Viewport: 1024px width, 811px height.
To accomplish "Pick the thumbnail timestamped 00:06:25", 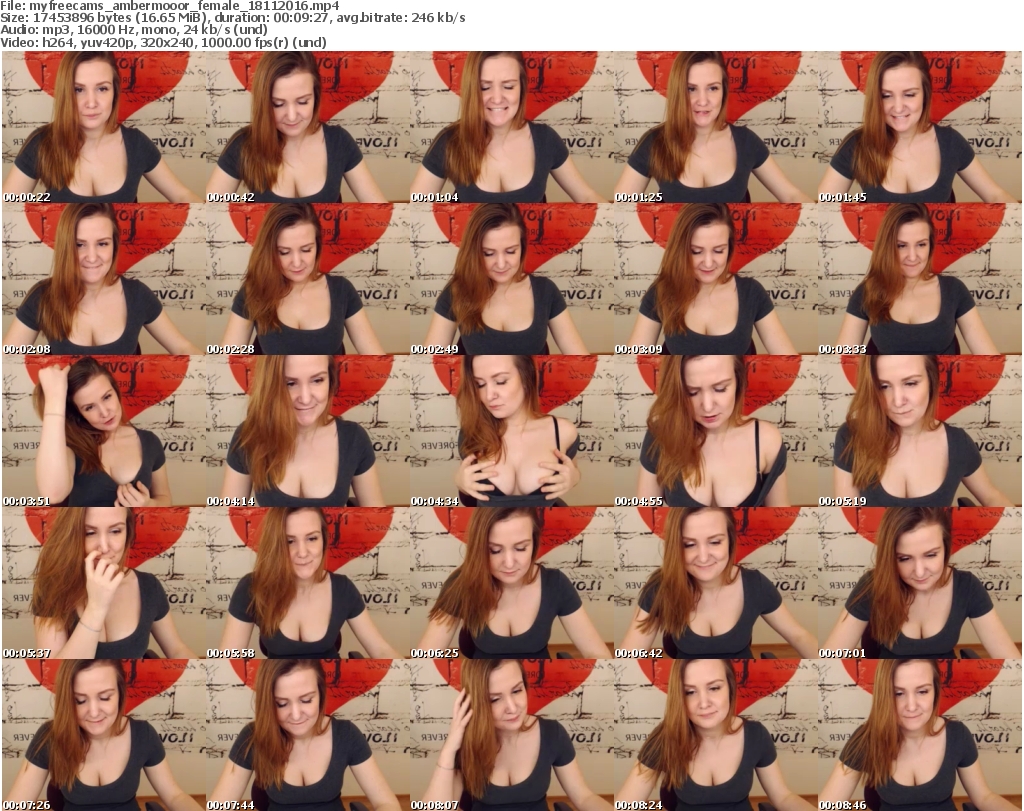I will pos(511,583).
